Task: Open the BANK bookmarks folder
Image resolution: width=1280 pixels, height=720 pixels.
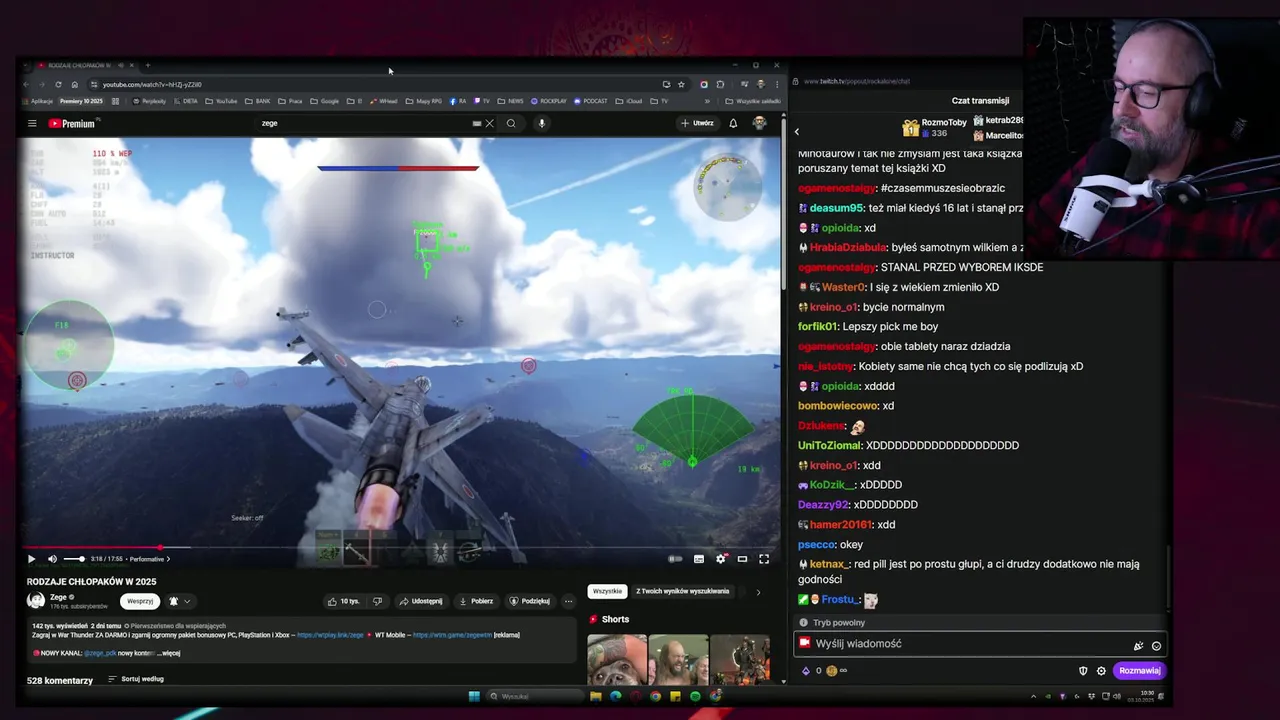Action: [x=258, y=101]
